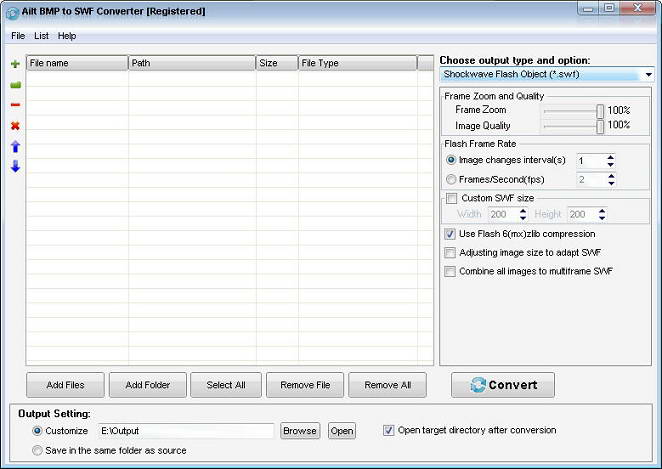Screen dimensions: 662x469
Task: Click the blue move up arrow icon
Action: click(15, 146)
